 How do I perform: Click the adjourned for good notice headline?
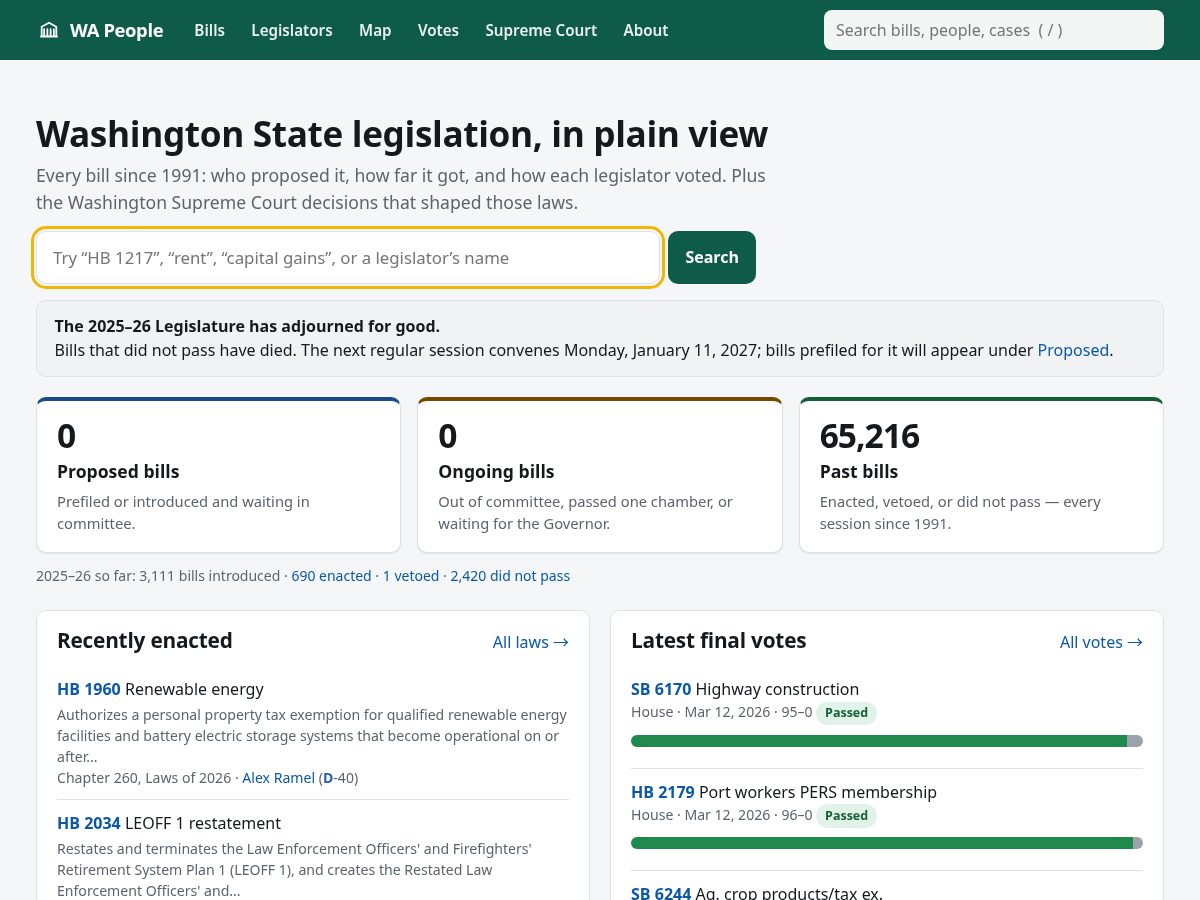(247, 326)
